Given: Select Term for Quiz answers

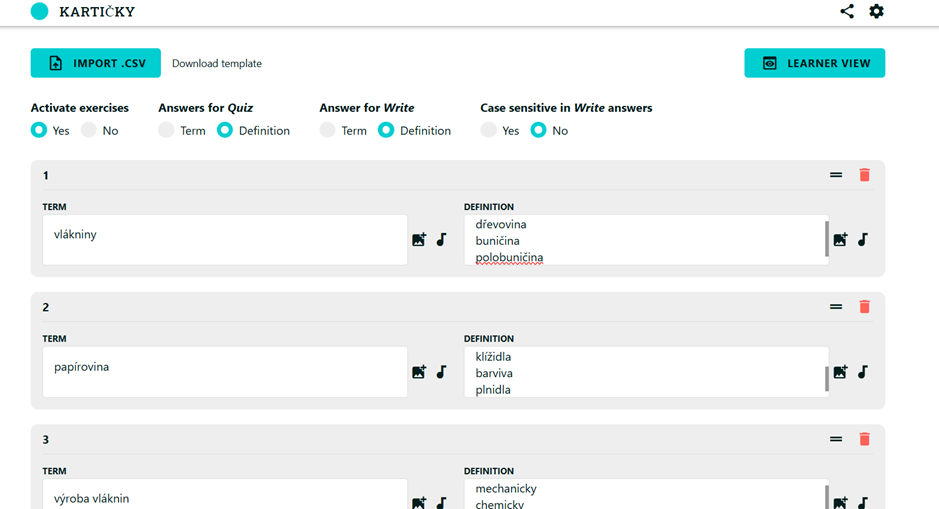Looking at the screenshot, I should [166, 130].
